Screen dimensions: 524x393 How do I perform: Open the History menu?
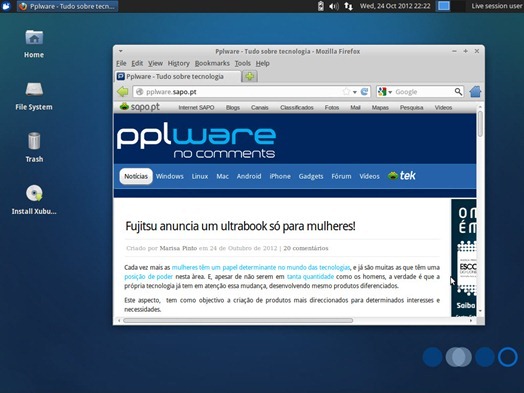click(178, 63)
